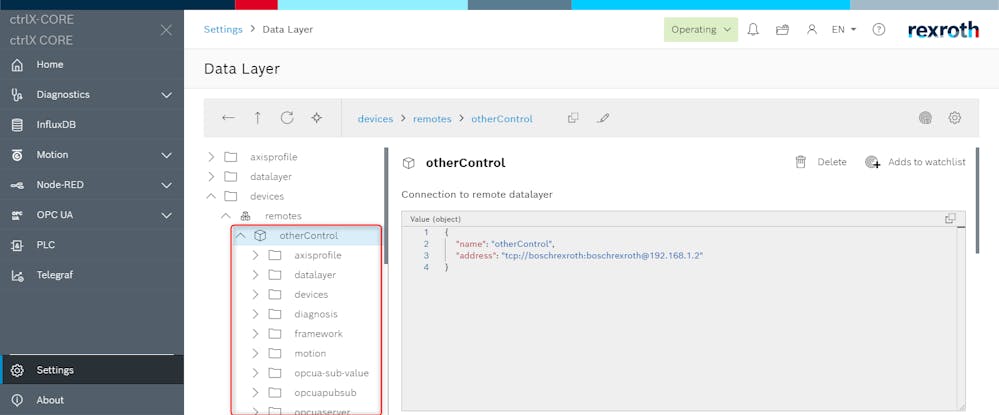Expand the opcuapubsub folder
Image resolution: width=999 pixels, height=415 pixels.
coord(255,393)
